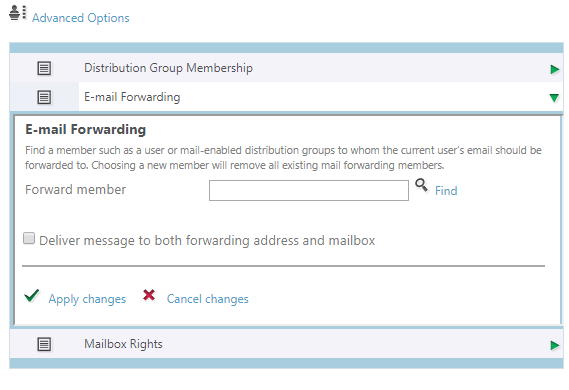
Task: Open the Advanced Options link
Action: (x=81, y=18)
